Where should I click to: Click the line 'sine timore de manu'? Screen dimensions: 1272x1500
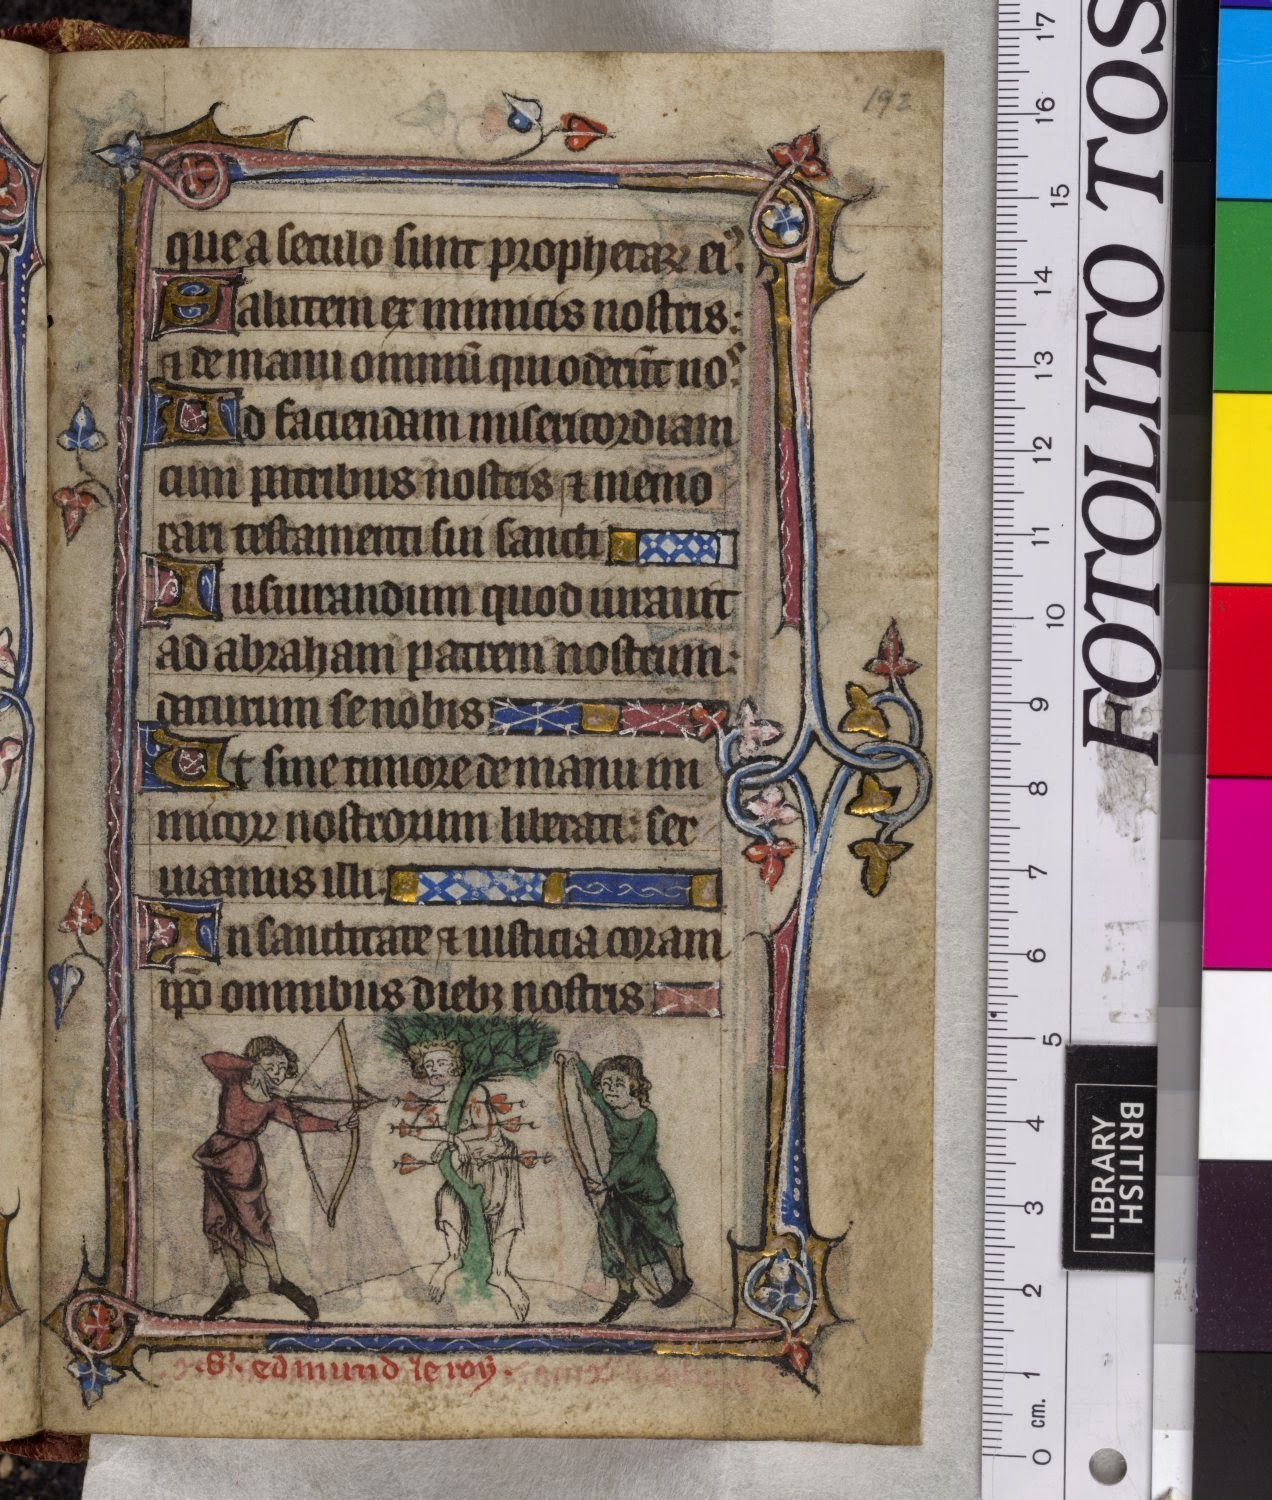pos(450,771)
